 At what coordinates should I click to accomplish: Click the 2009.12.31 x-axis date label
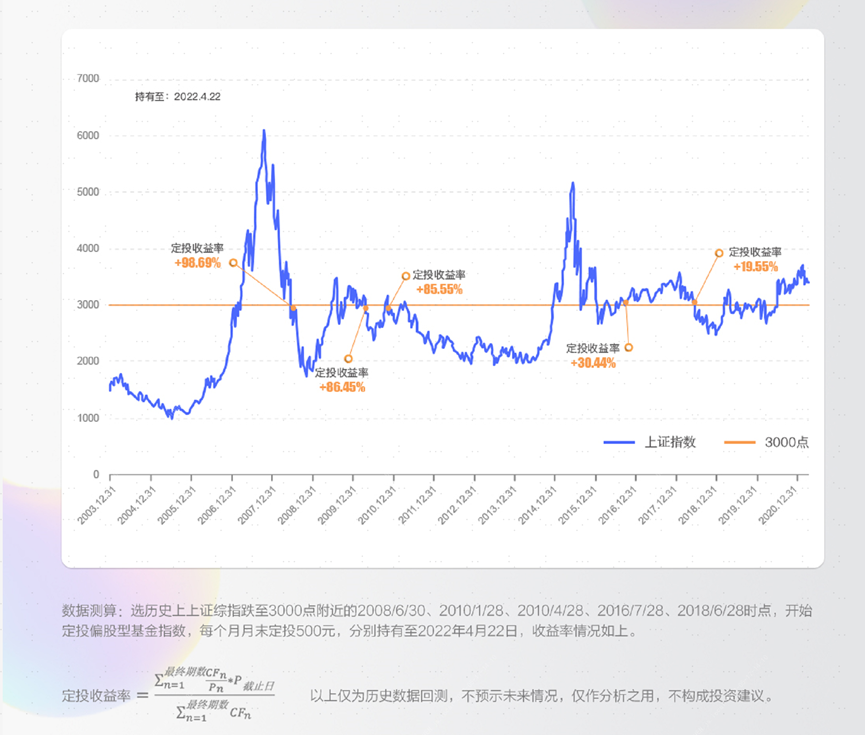pyautogui.click(x=338, y=505)
